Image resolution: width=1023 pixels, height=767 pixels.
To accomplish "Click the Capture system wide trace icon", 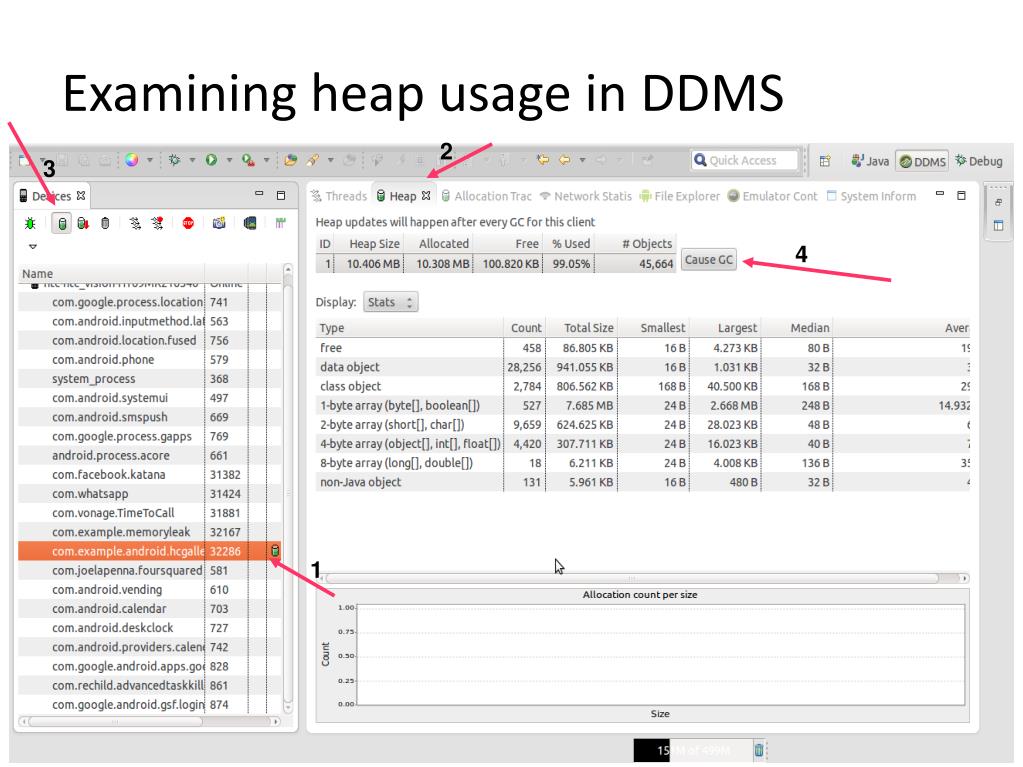I will coord(280,224).
